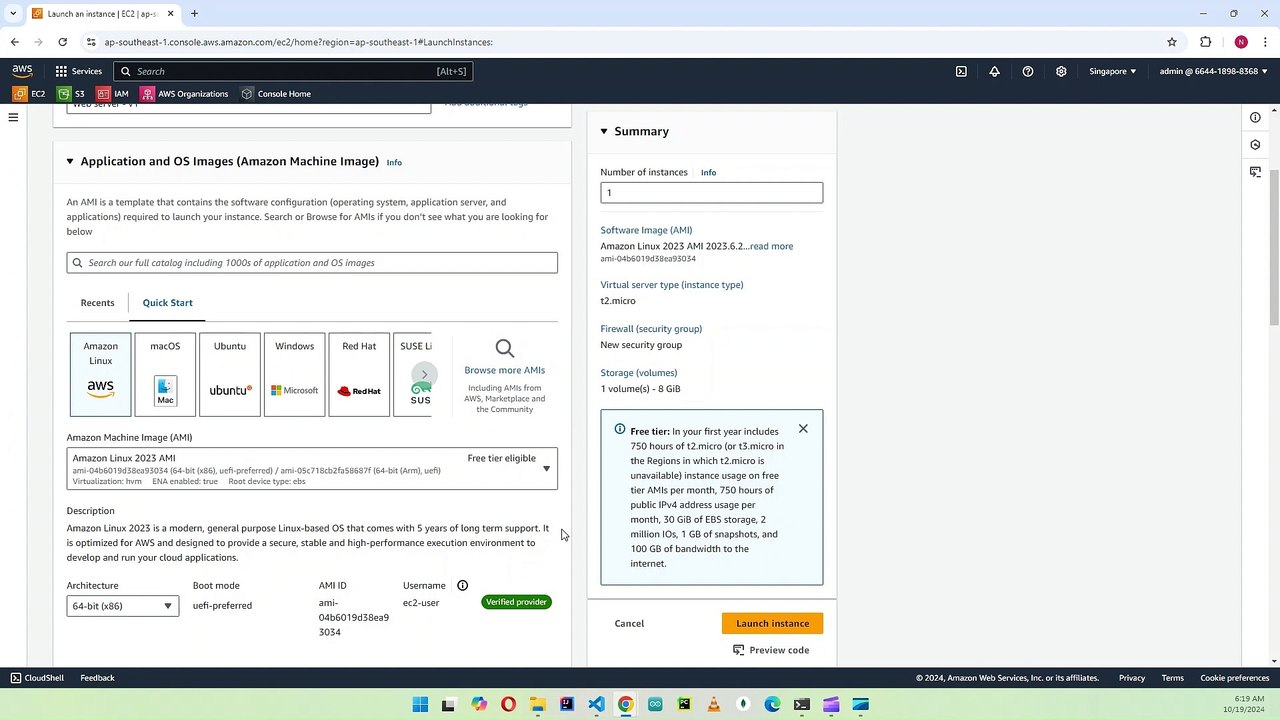Open Chrome profile avatar
This screenshot has height=720, width=1280.
1241,42
